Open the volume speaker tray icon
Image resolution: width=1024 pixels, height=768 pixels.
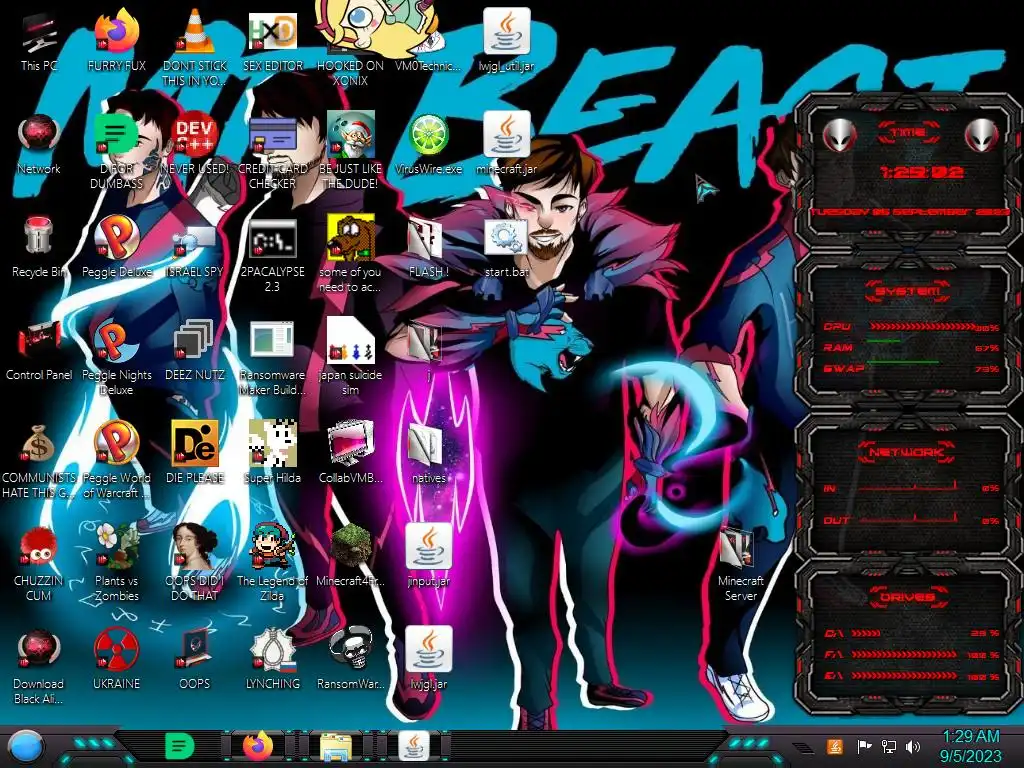coord(913,746)
